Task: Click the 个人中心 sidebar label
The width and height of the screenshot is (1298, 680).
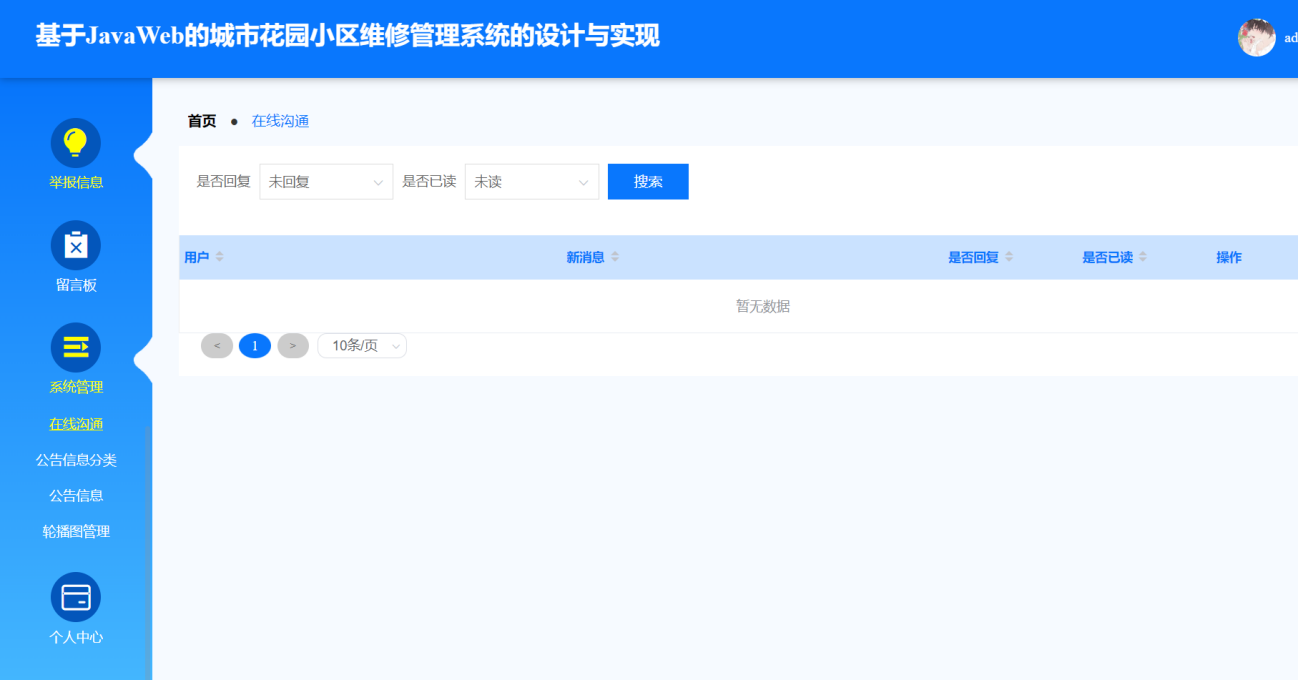Action: point(76,638)
